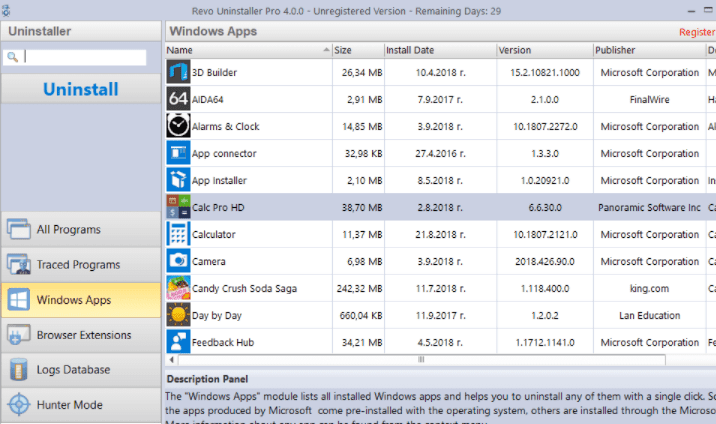Click the 3D Builder app icon
Image resolution: width=716 pixels, height=424 pixels.
[178, 72]
